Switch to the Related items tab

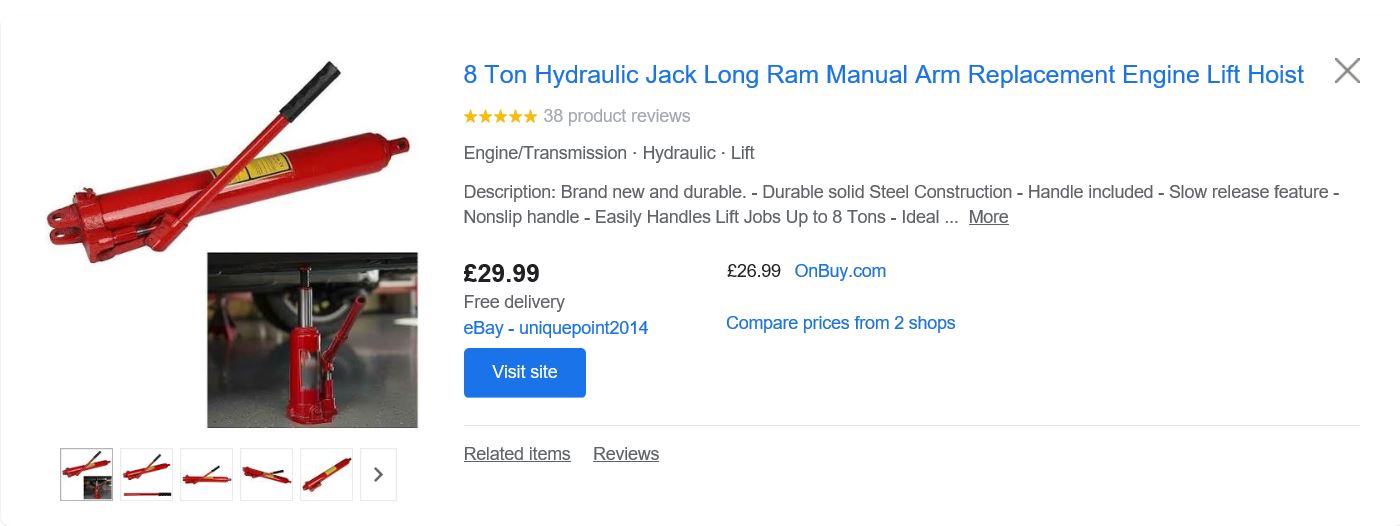517,454
